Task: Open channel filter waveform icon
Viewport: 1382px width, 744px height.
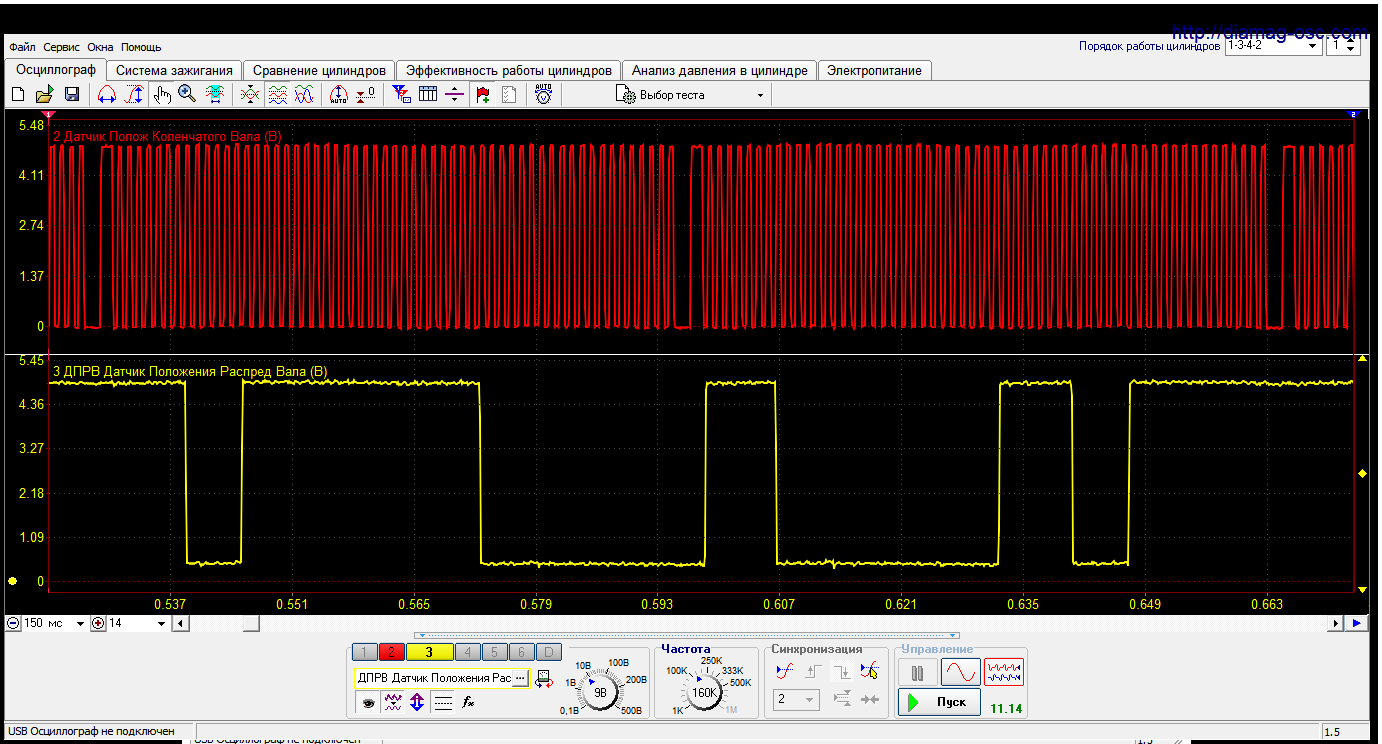Action: pyautogui.click(x=393, y=703)
